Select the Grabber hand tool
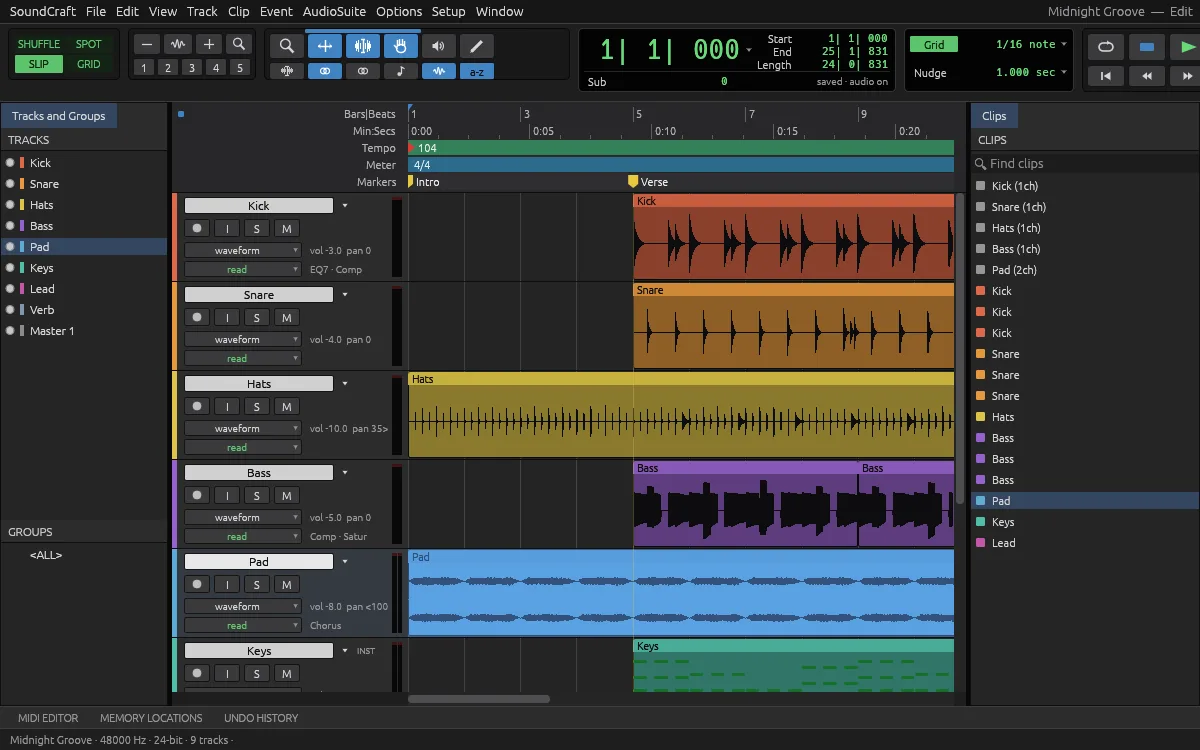Screen dimensions: 1200x750 401,46
